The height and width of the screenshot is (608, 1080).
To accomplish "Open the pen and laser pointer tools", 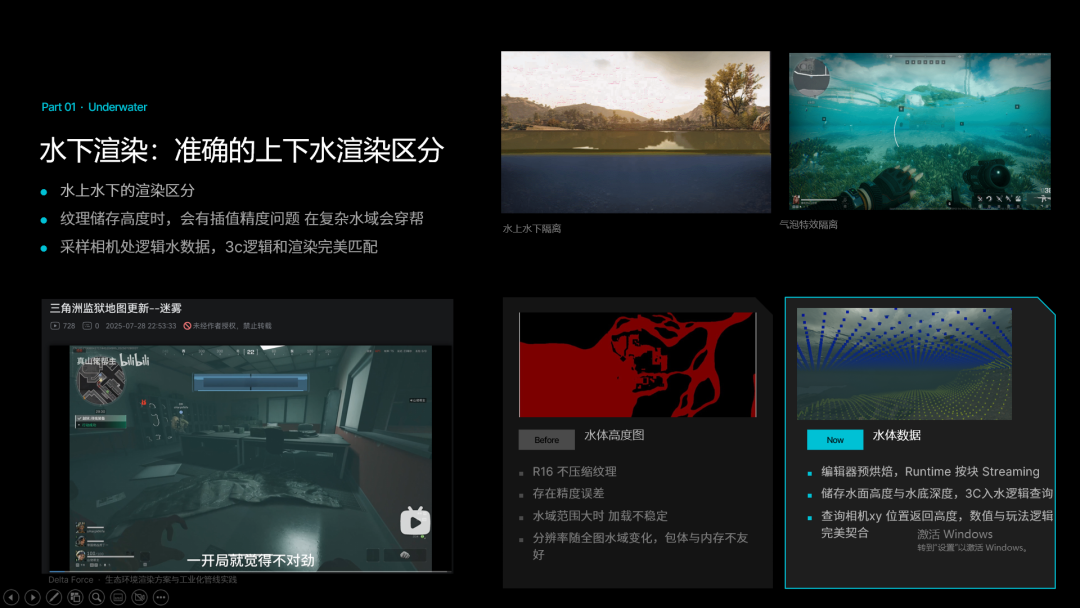I will [x=54, y=597].
